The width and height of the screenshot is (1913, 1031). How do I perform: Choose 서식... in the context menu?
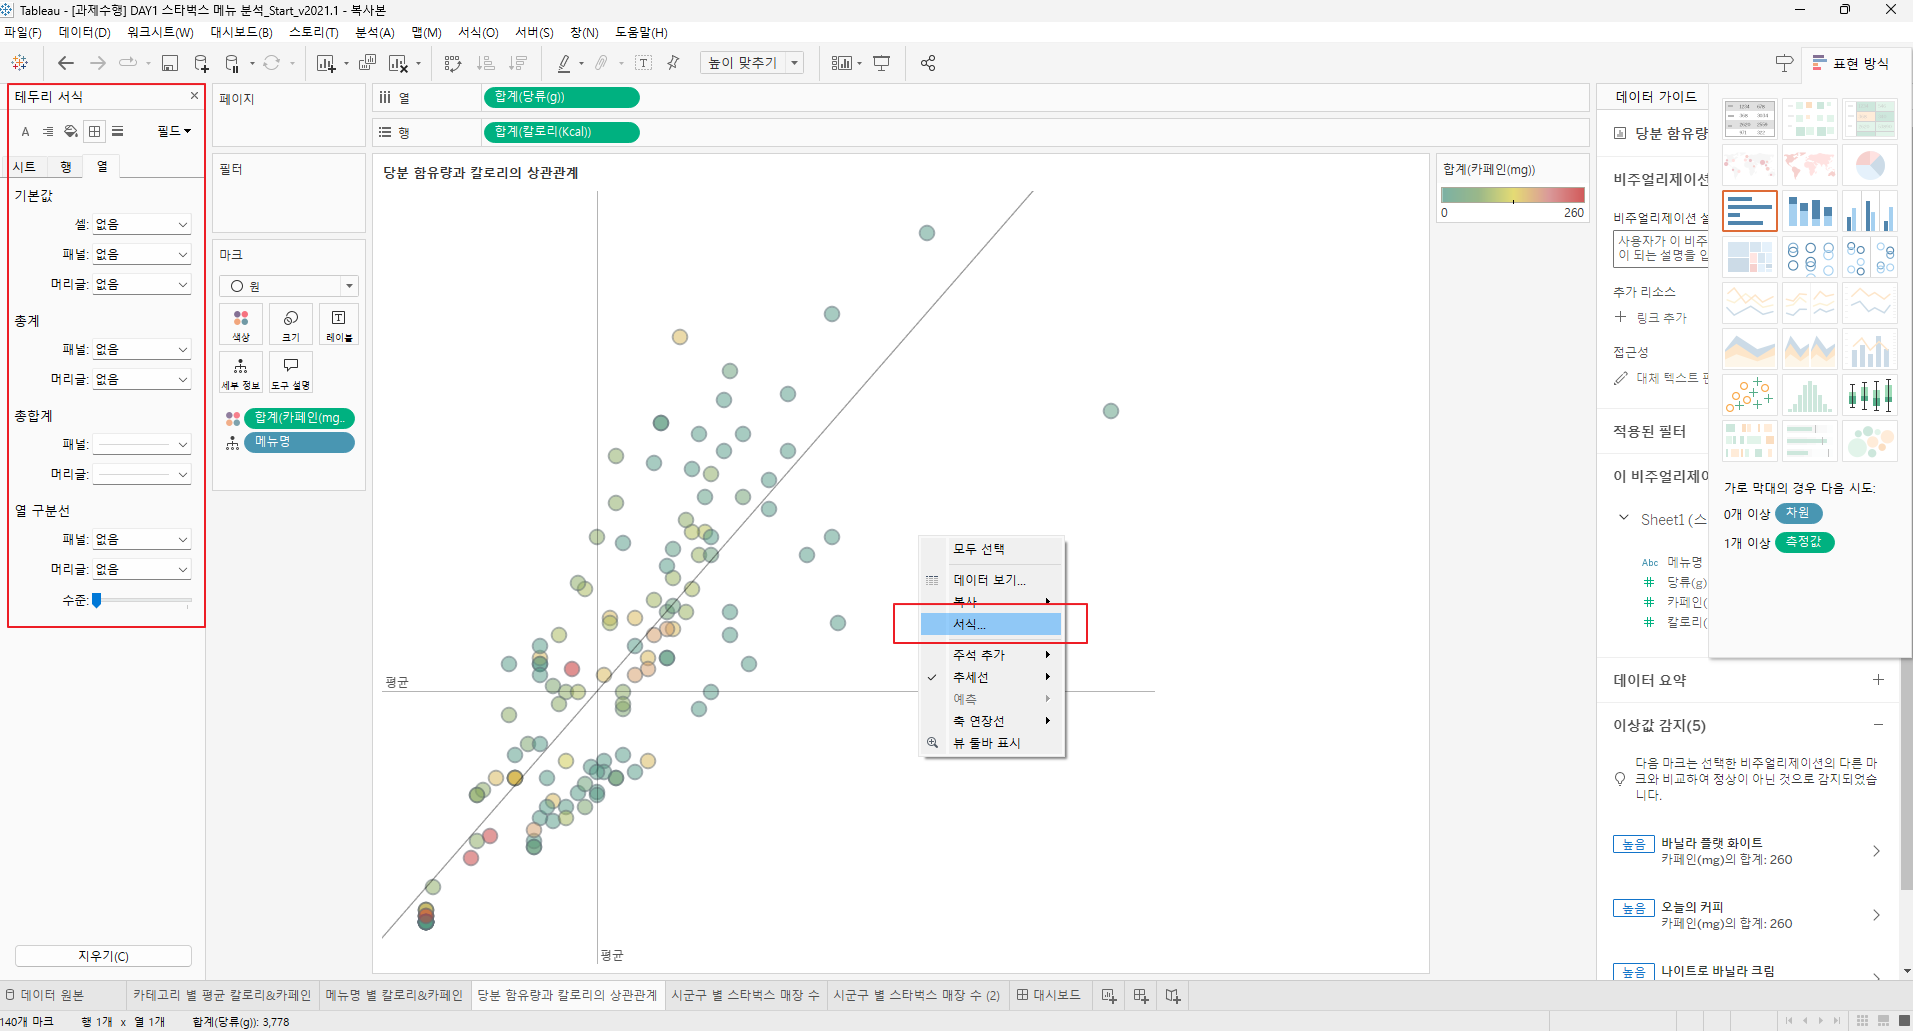[x=991, y=624]
